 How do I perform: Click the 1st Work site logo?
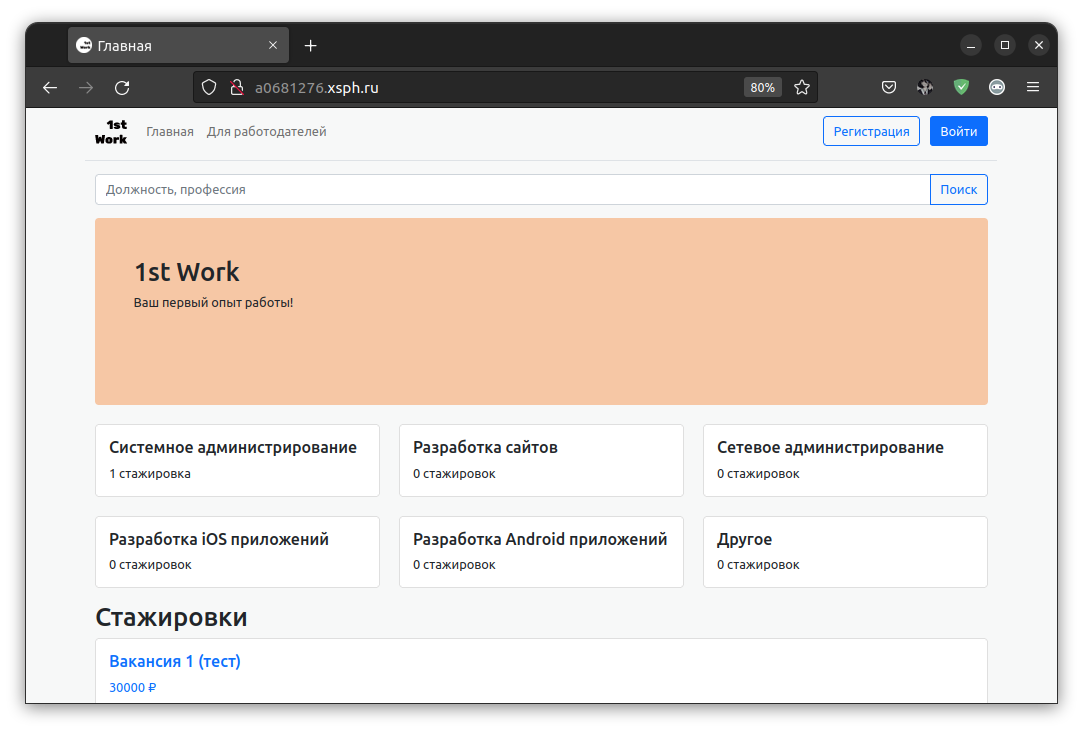pyautogui.click(x=111, y=132)
